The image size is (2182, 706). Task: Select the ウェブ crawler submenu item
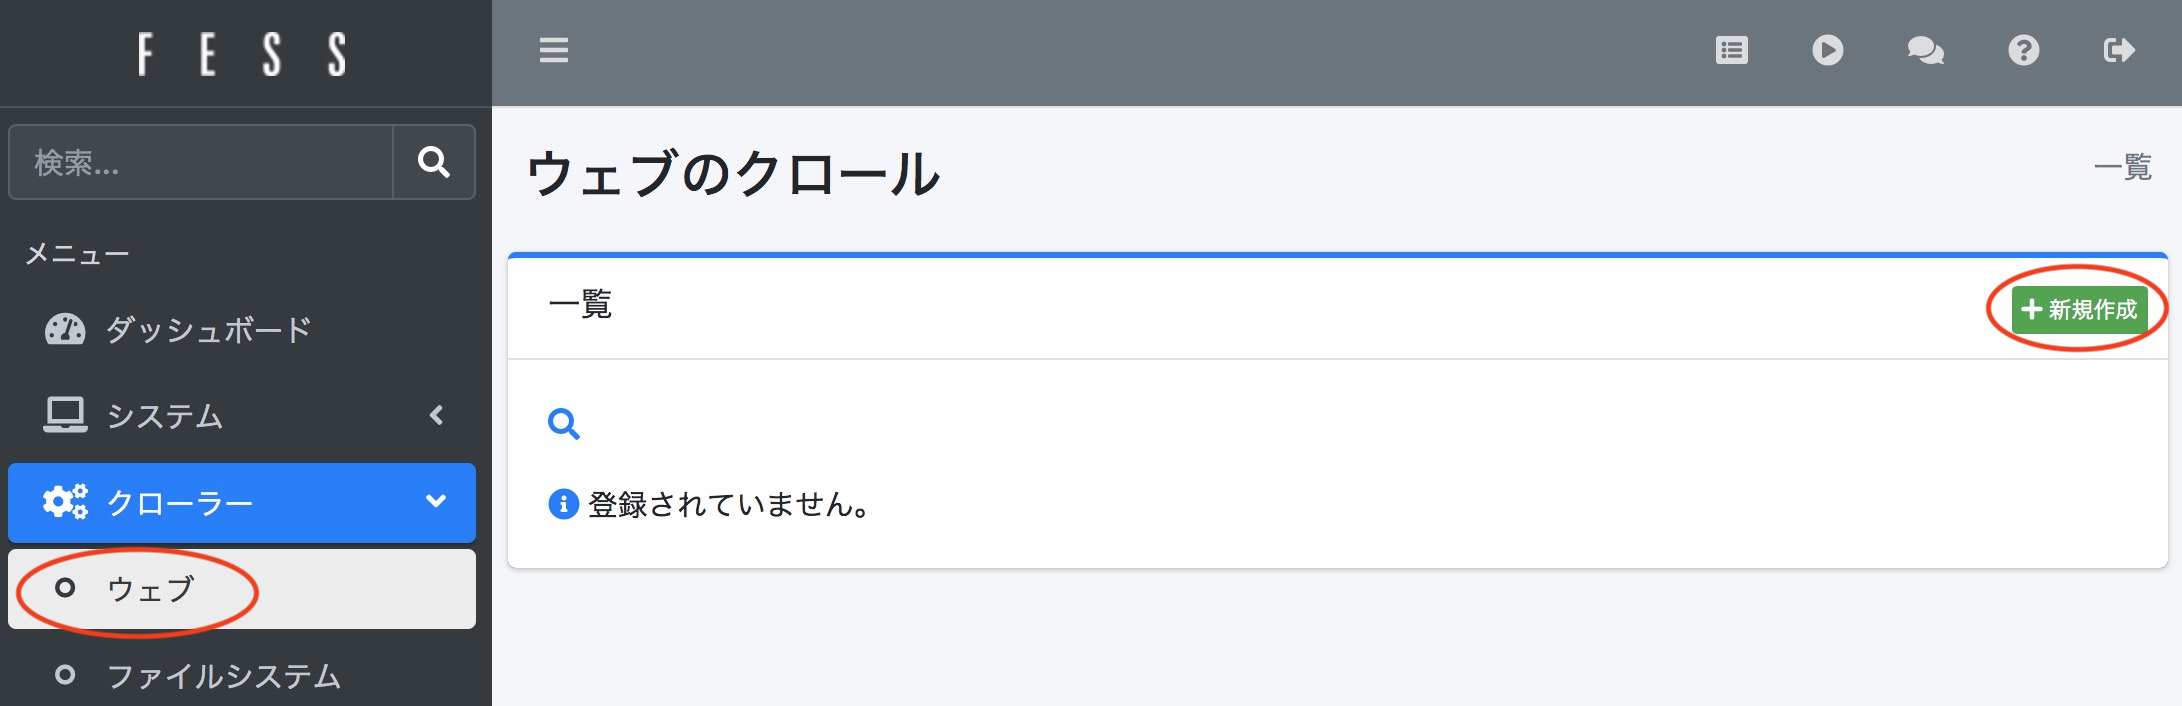(x=150, y=589)
